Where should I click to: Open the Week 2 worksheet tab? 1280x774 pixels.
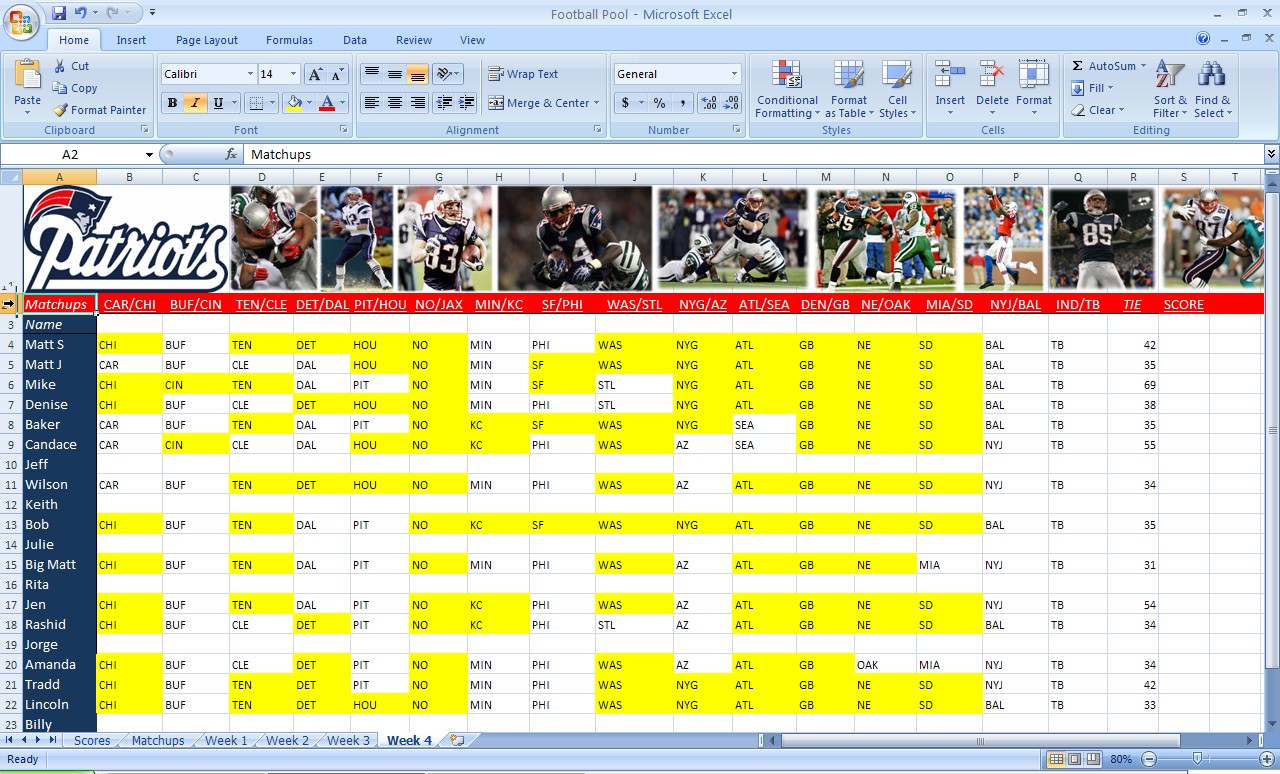[x=286, y=740]
